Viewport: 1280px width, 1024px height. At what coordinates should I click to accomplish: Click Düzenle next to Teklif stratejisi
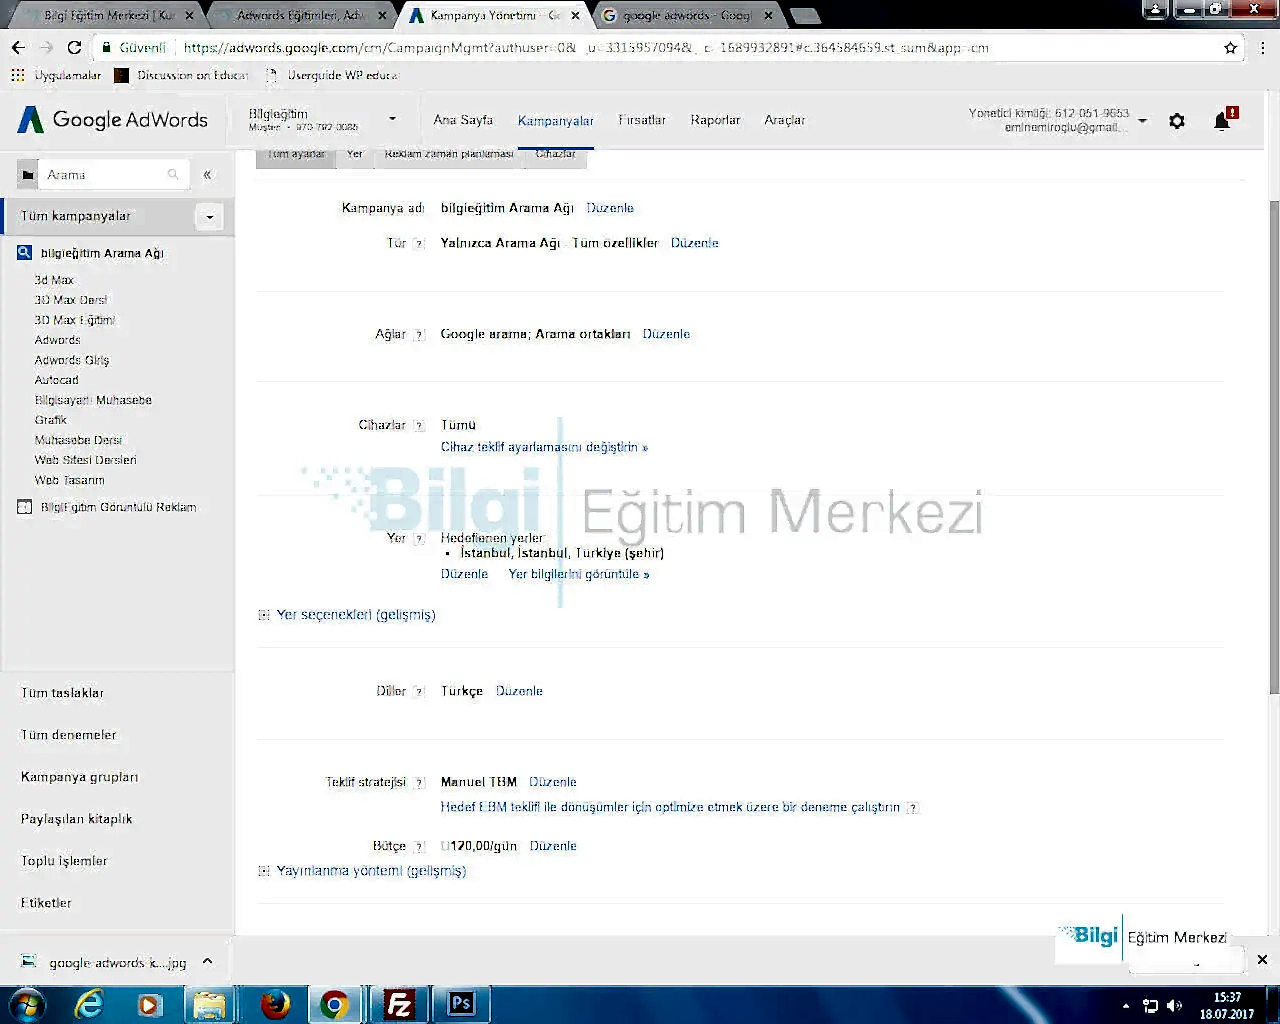[552, 782]
